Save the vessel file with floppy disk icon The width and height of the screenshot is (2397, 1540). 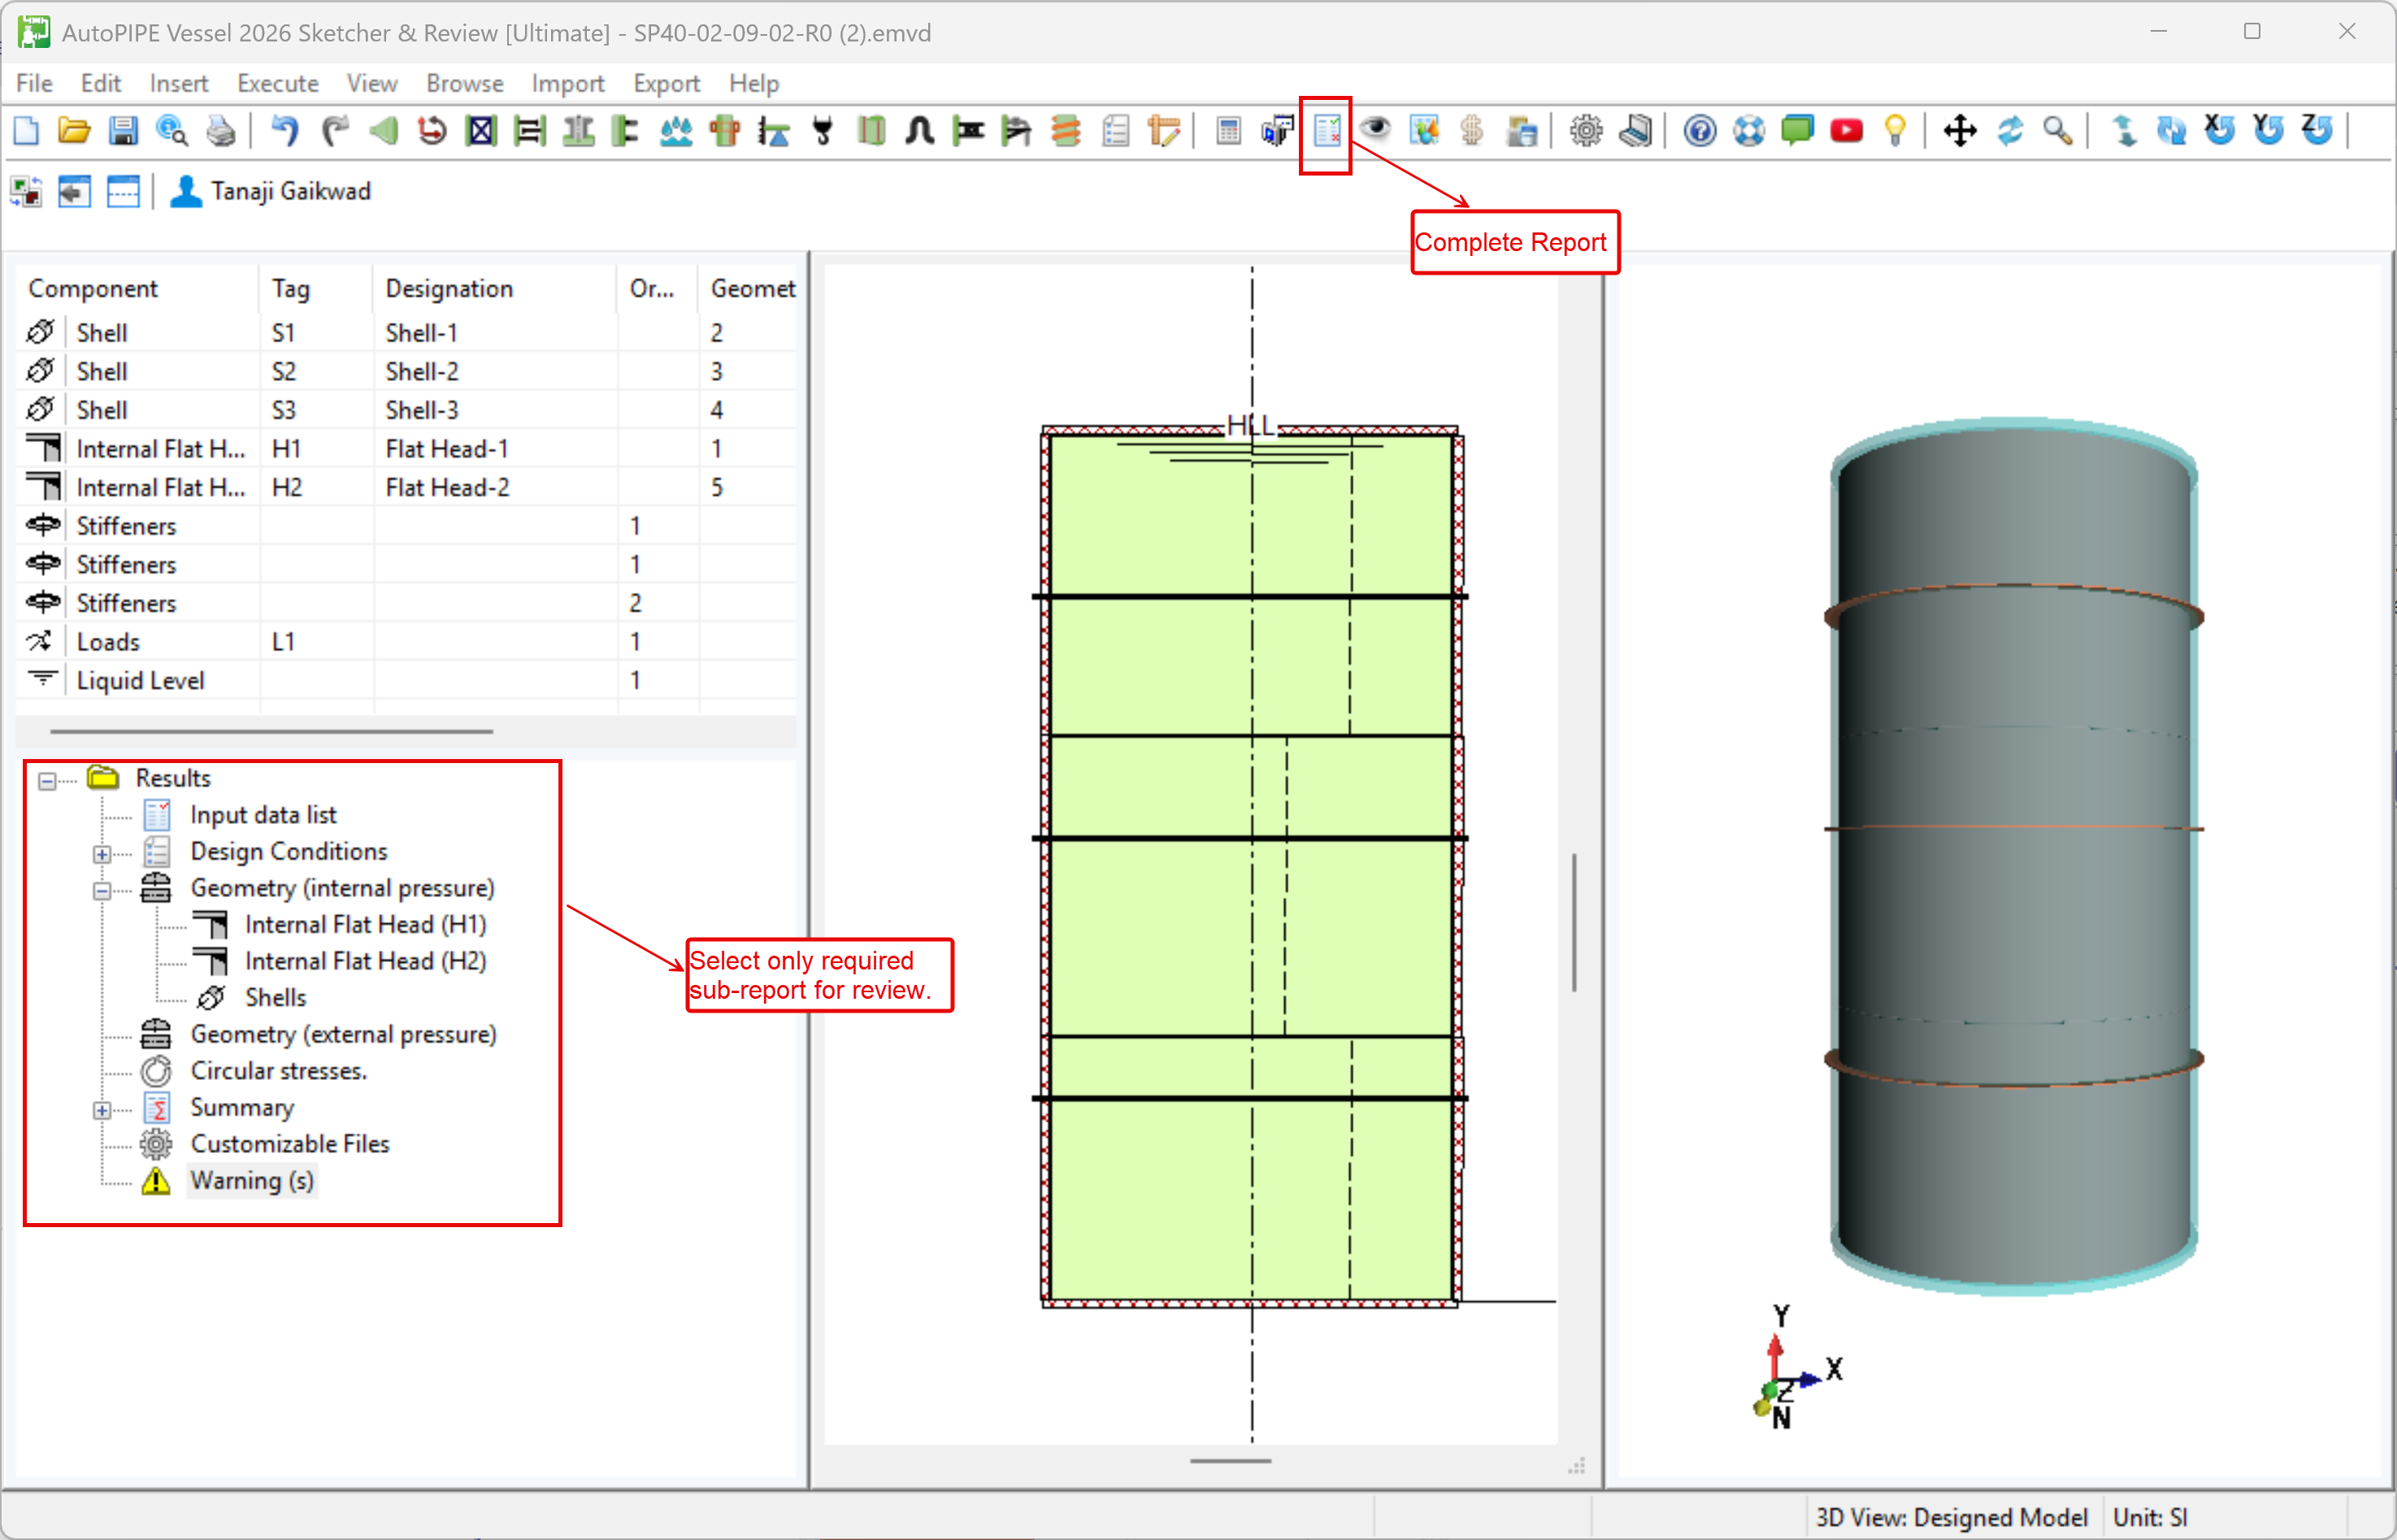pos(123,131)
